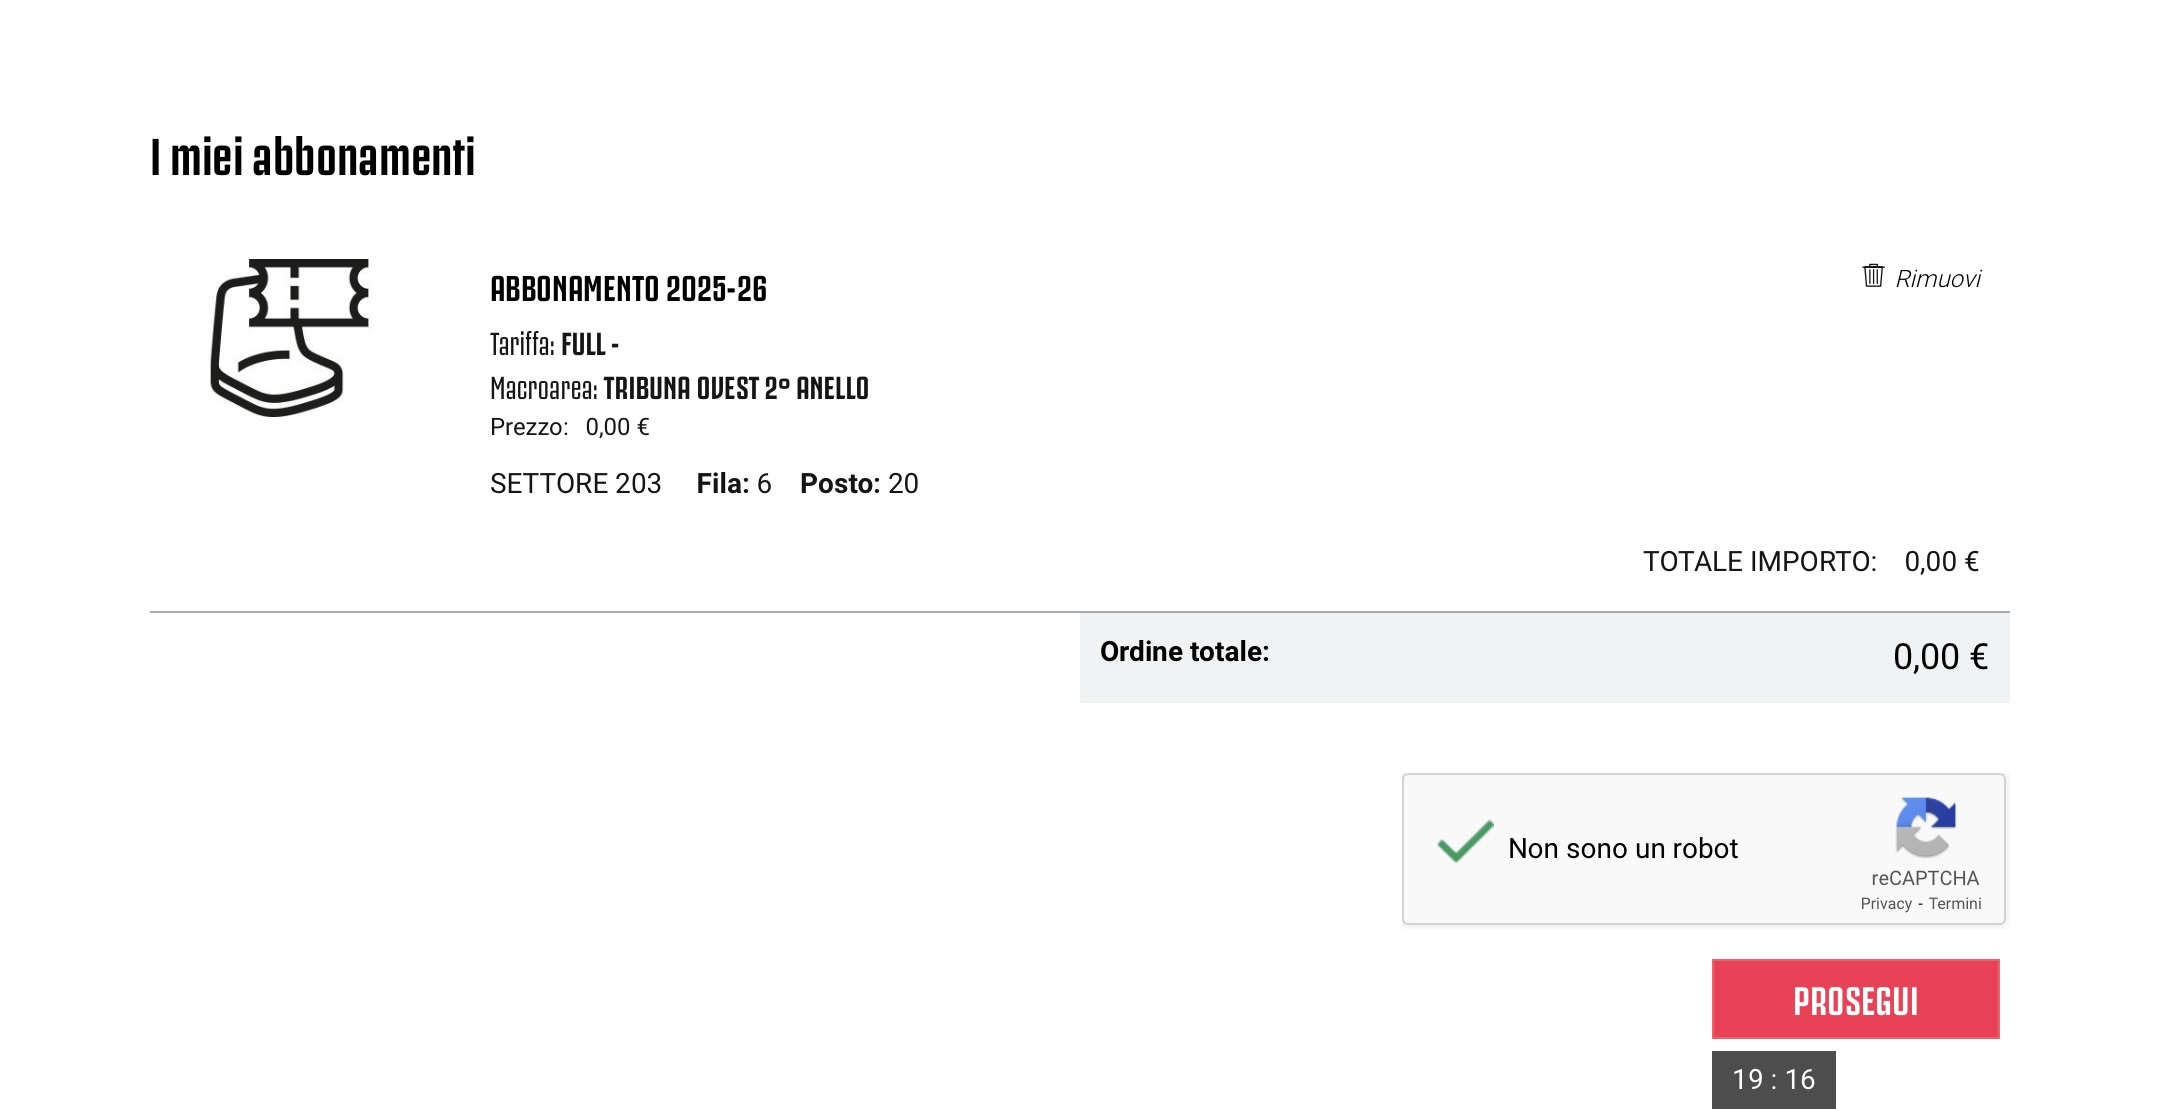Image resolution: width=2160 pixels, height=1109 pixels.
Task: Remove subscription via Rimuovi link
Action: (1938, 279)
